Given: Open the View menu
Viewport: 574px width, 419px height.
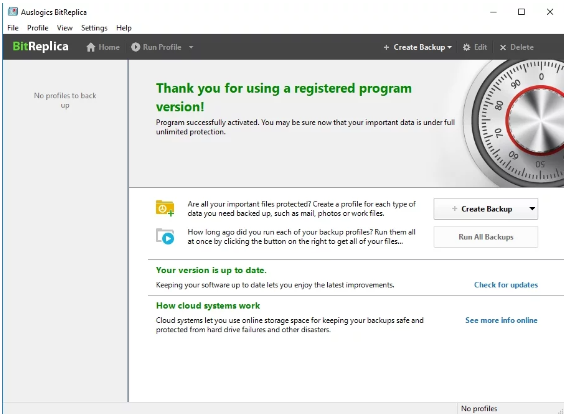Looking at the screenshot, I should coord(65,28).
